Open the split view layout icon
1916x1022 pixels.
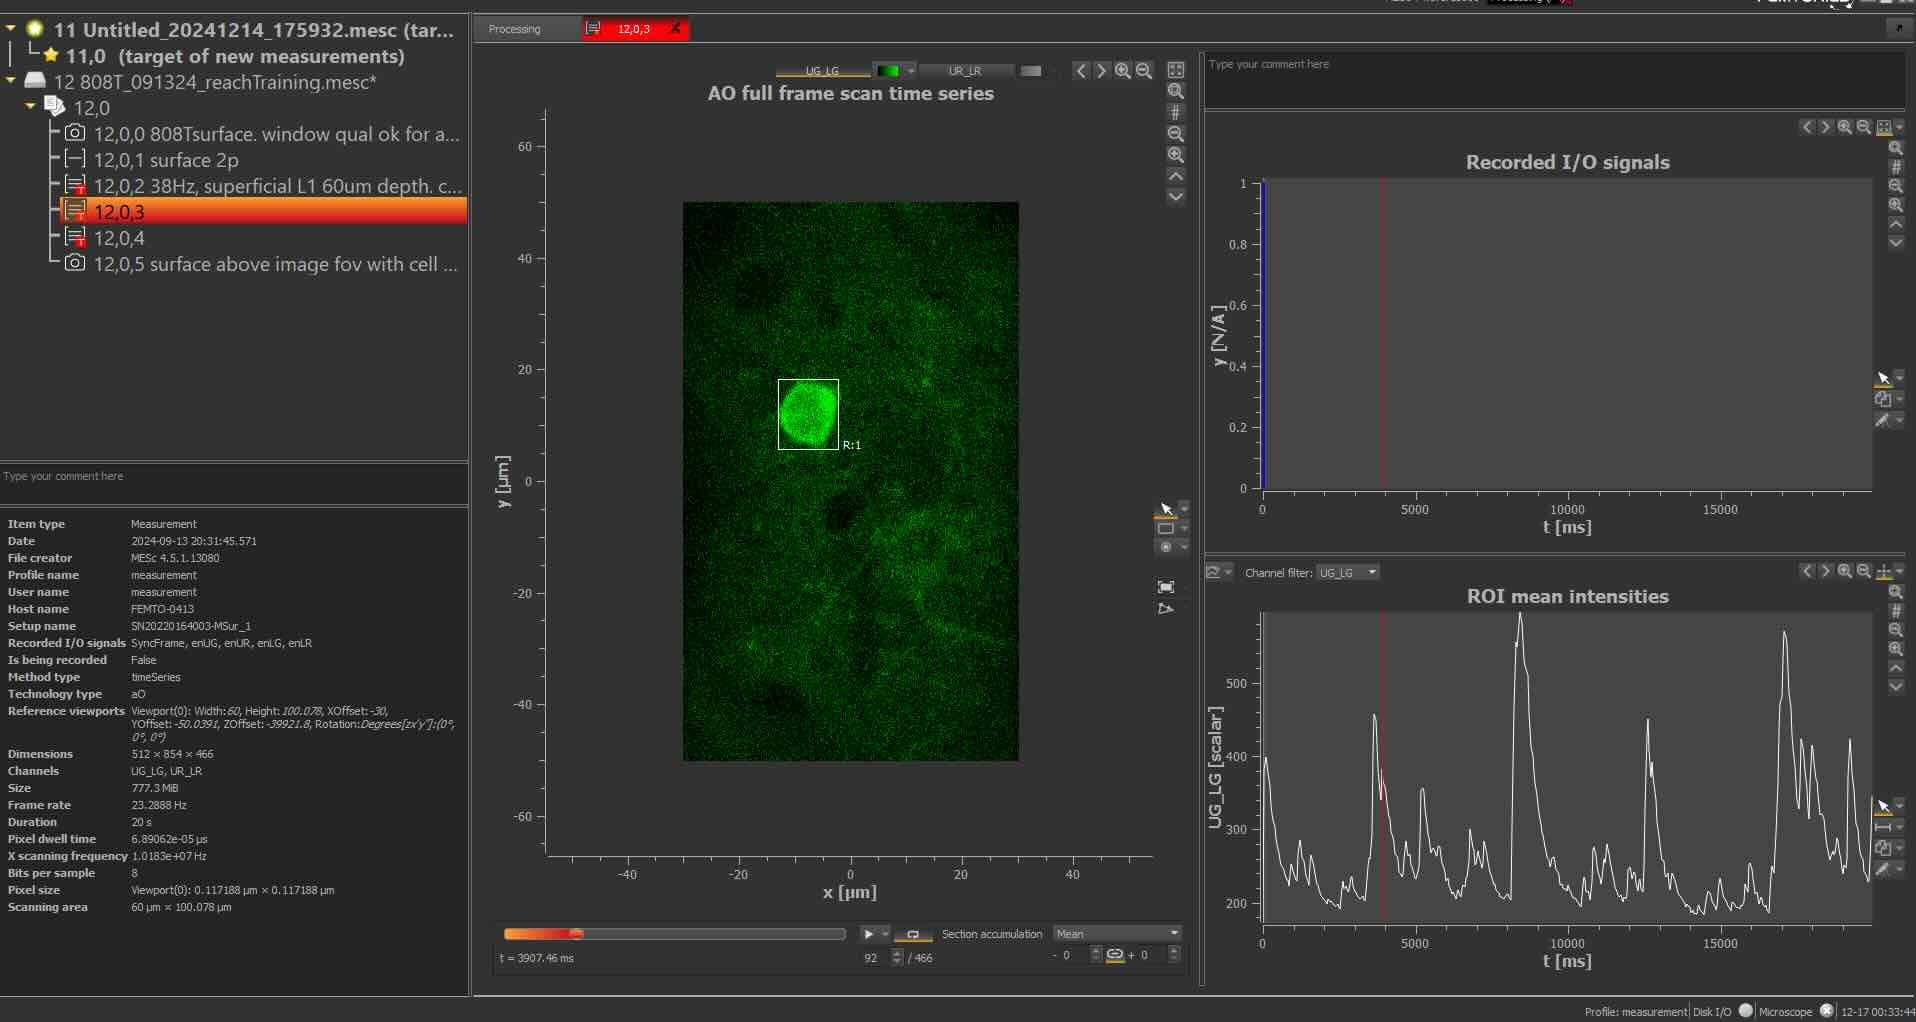click(x=1176, y=70)
